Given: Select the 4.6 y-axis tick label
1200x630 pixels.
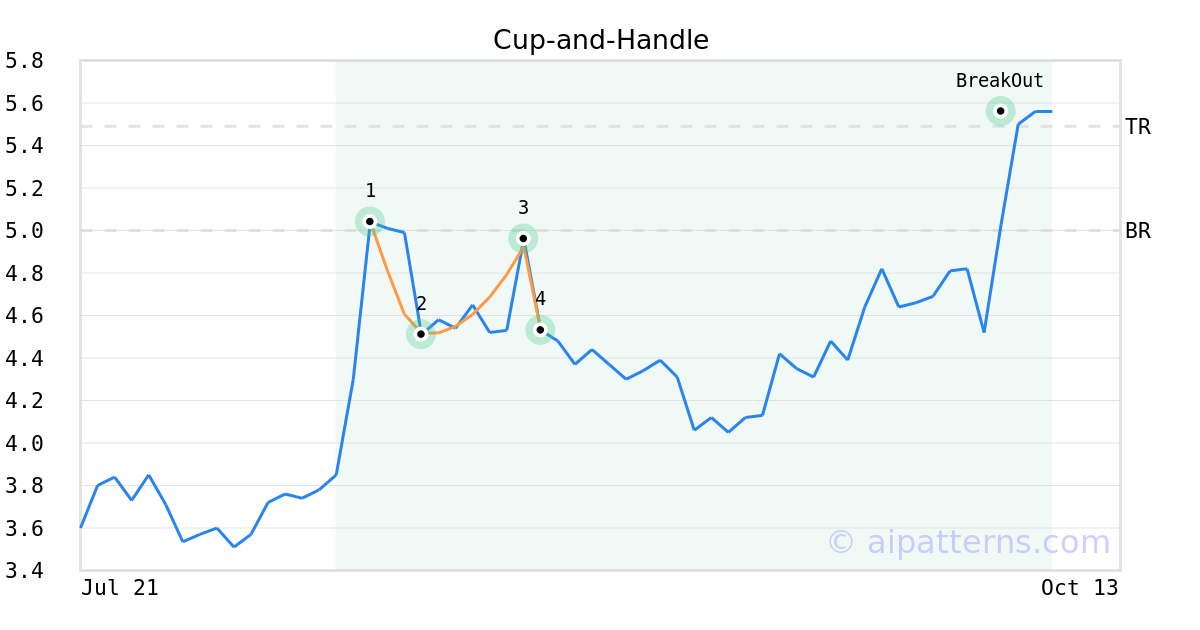Looking at the screenshot, I should (x=24, y=316).
